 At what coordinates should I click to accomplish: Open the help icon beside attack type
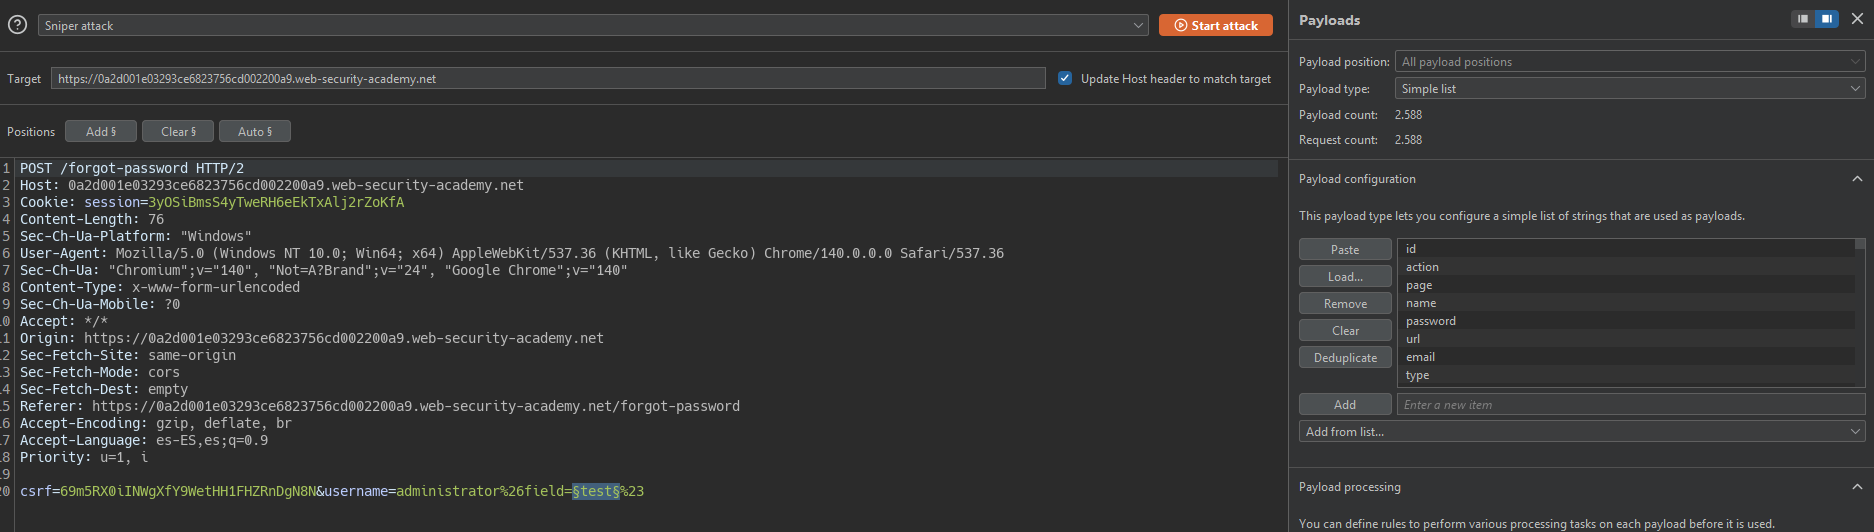pos(17,25)
